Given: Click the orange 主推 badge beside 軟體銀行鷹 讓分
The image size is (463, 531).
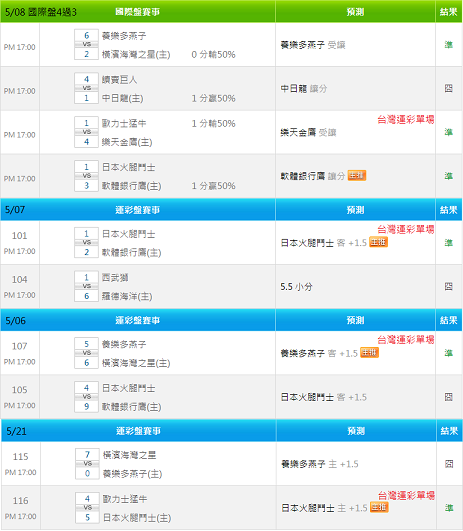Looking at the screenshot, I should (357, 175).
